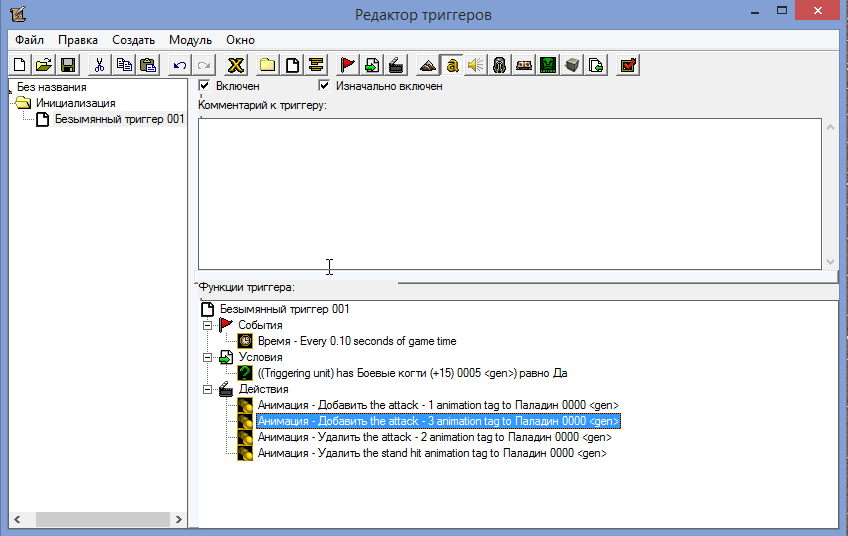Click the Paste clipboard icon
Image resolution: width=848 pixels, height=536 pixels.
pos(148,65)
